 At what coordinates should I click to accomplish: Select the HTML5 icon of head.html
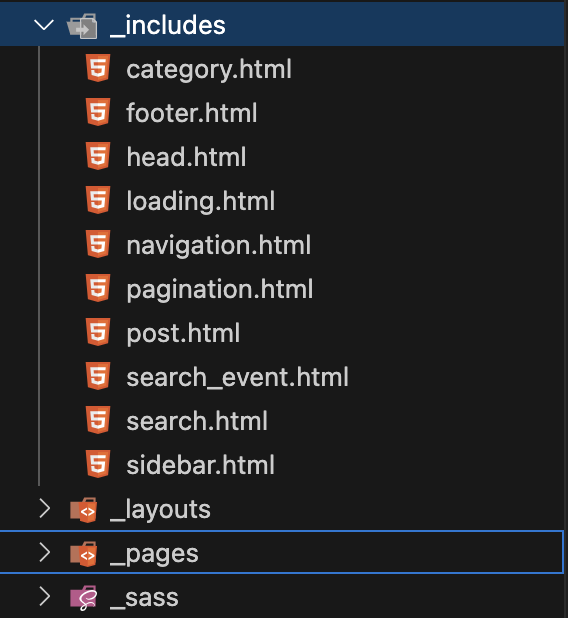[98, 156]
